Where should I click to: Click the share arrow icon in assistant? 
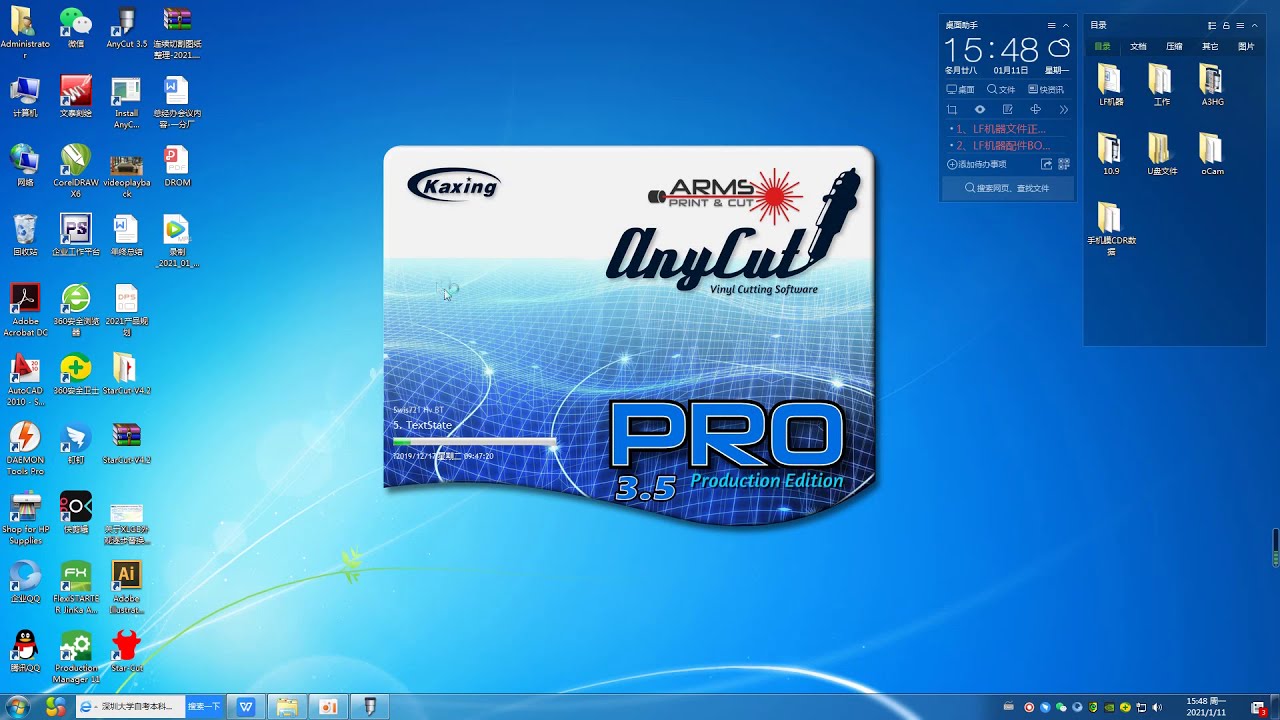[1047, 164]
